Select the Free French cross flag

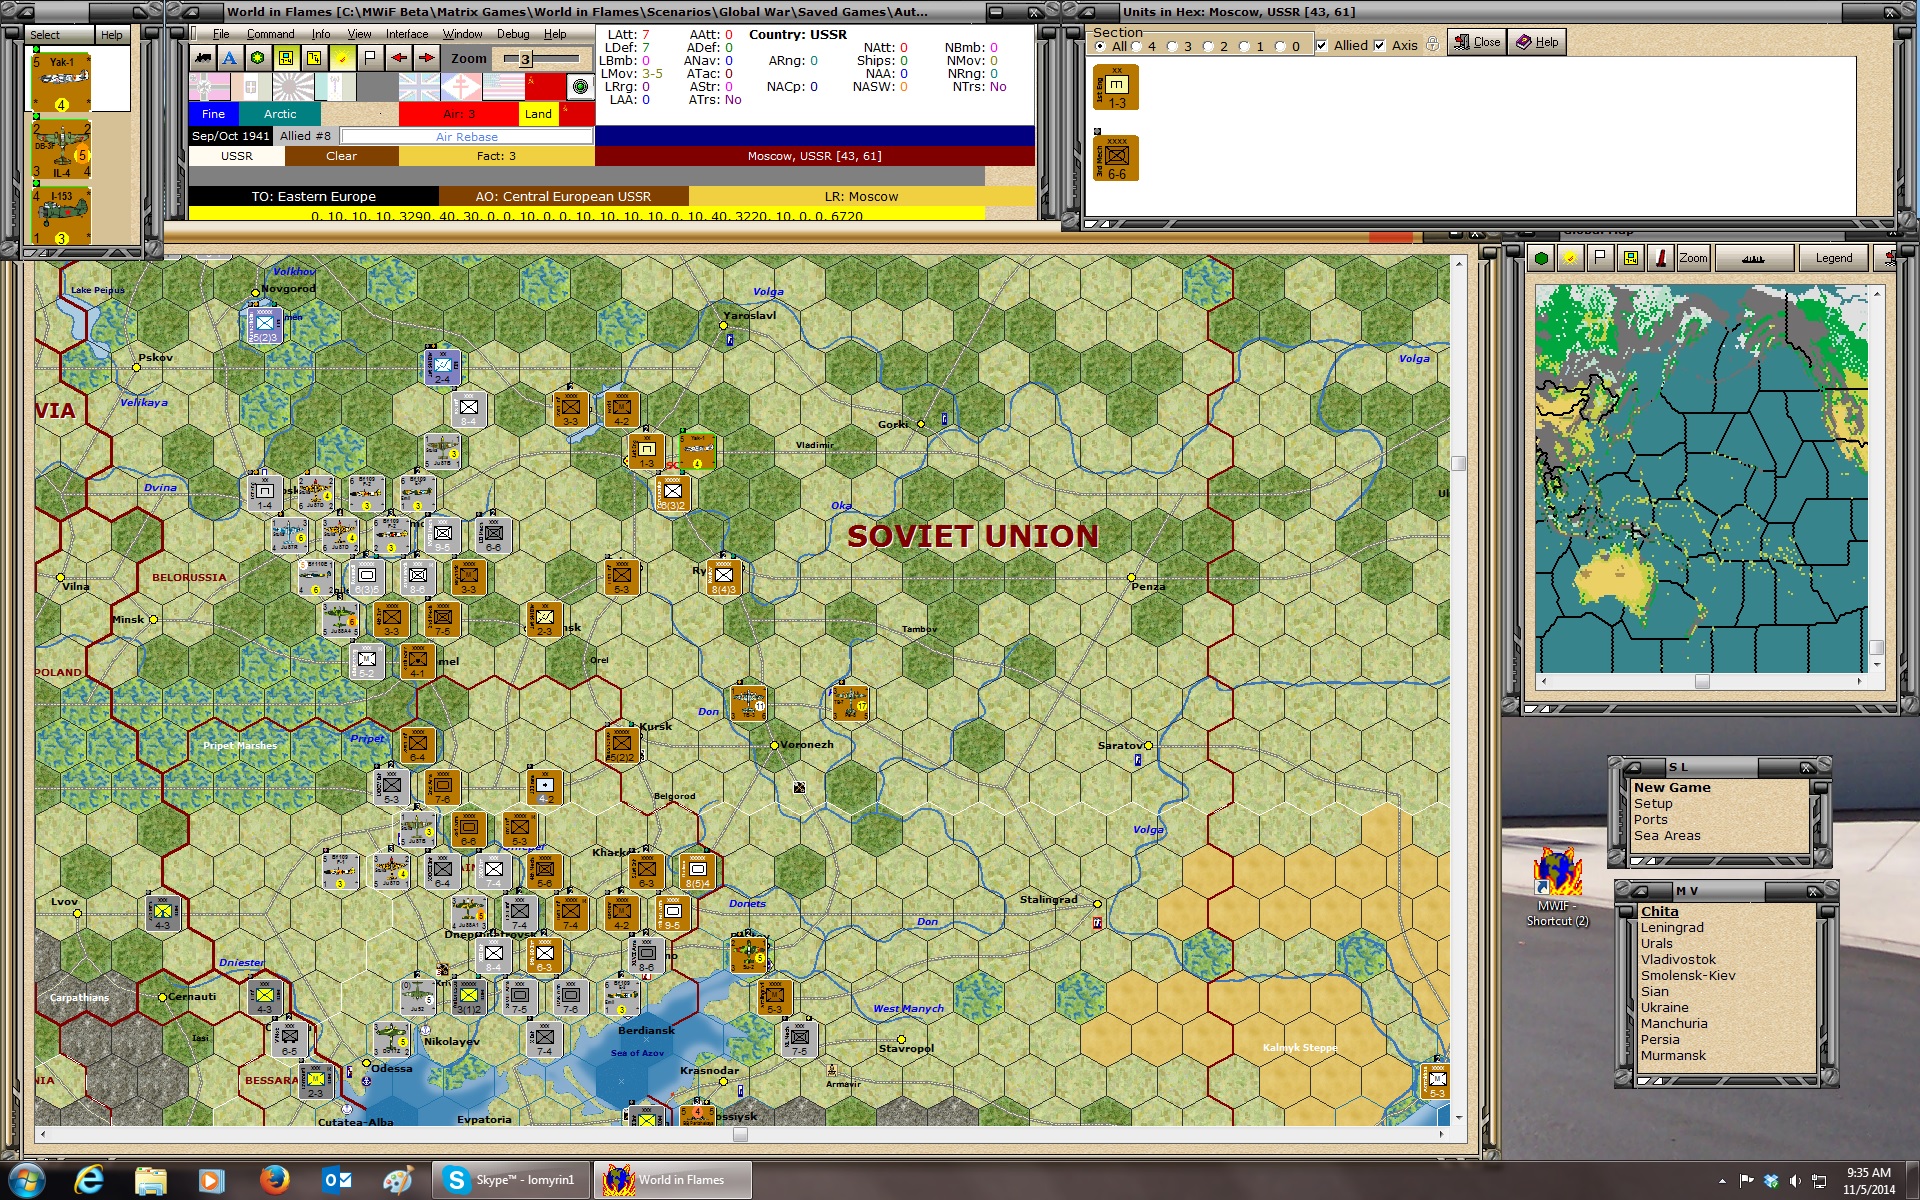pos(461,87)
